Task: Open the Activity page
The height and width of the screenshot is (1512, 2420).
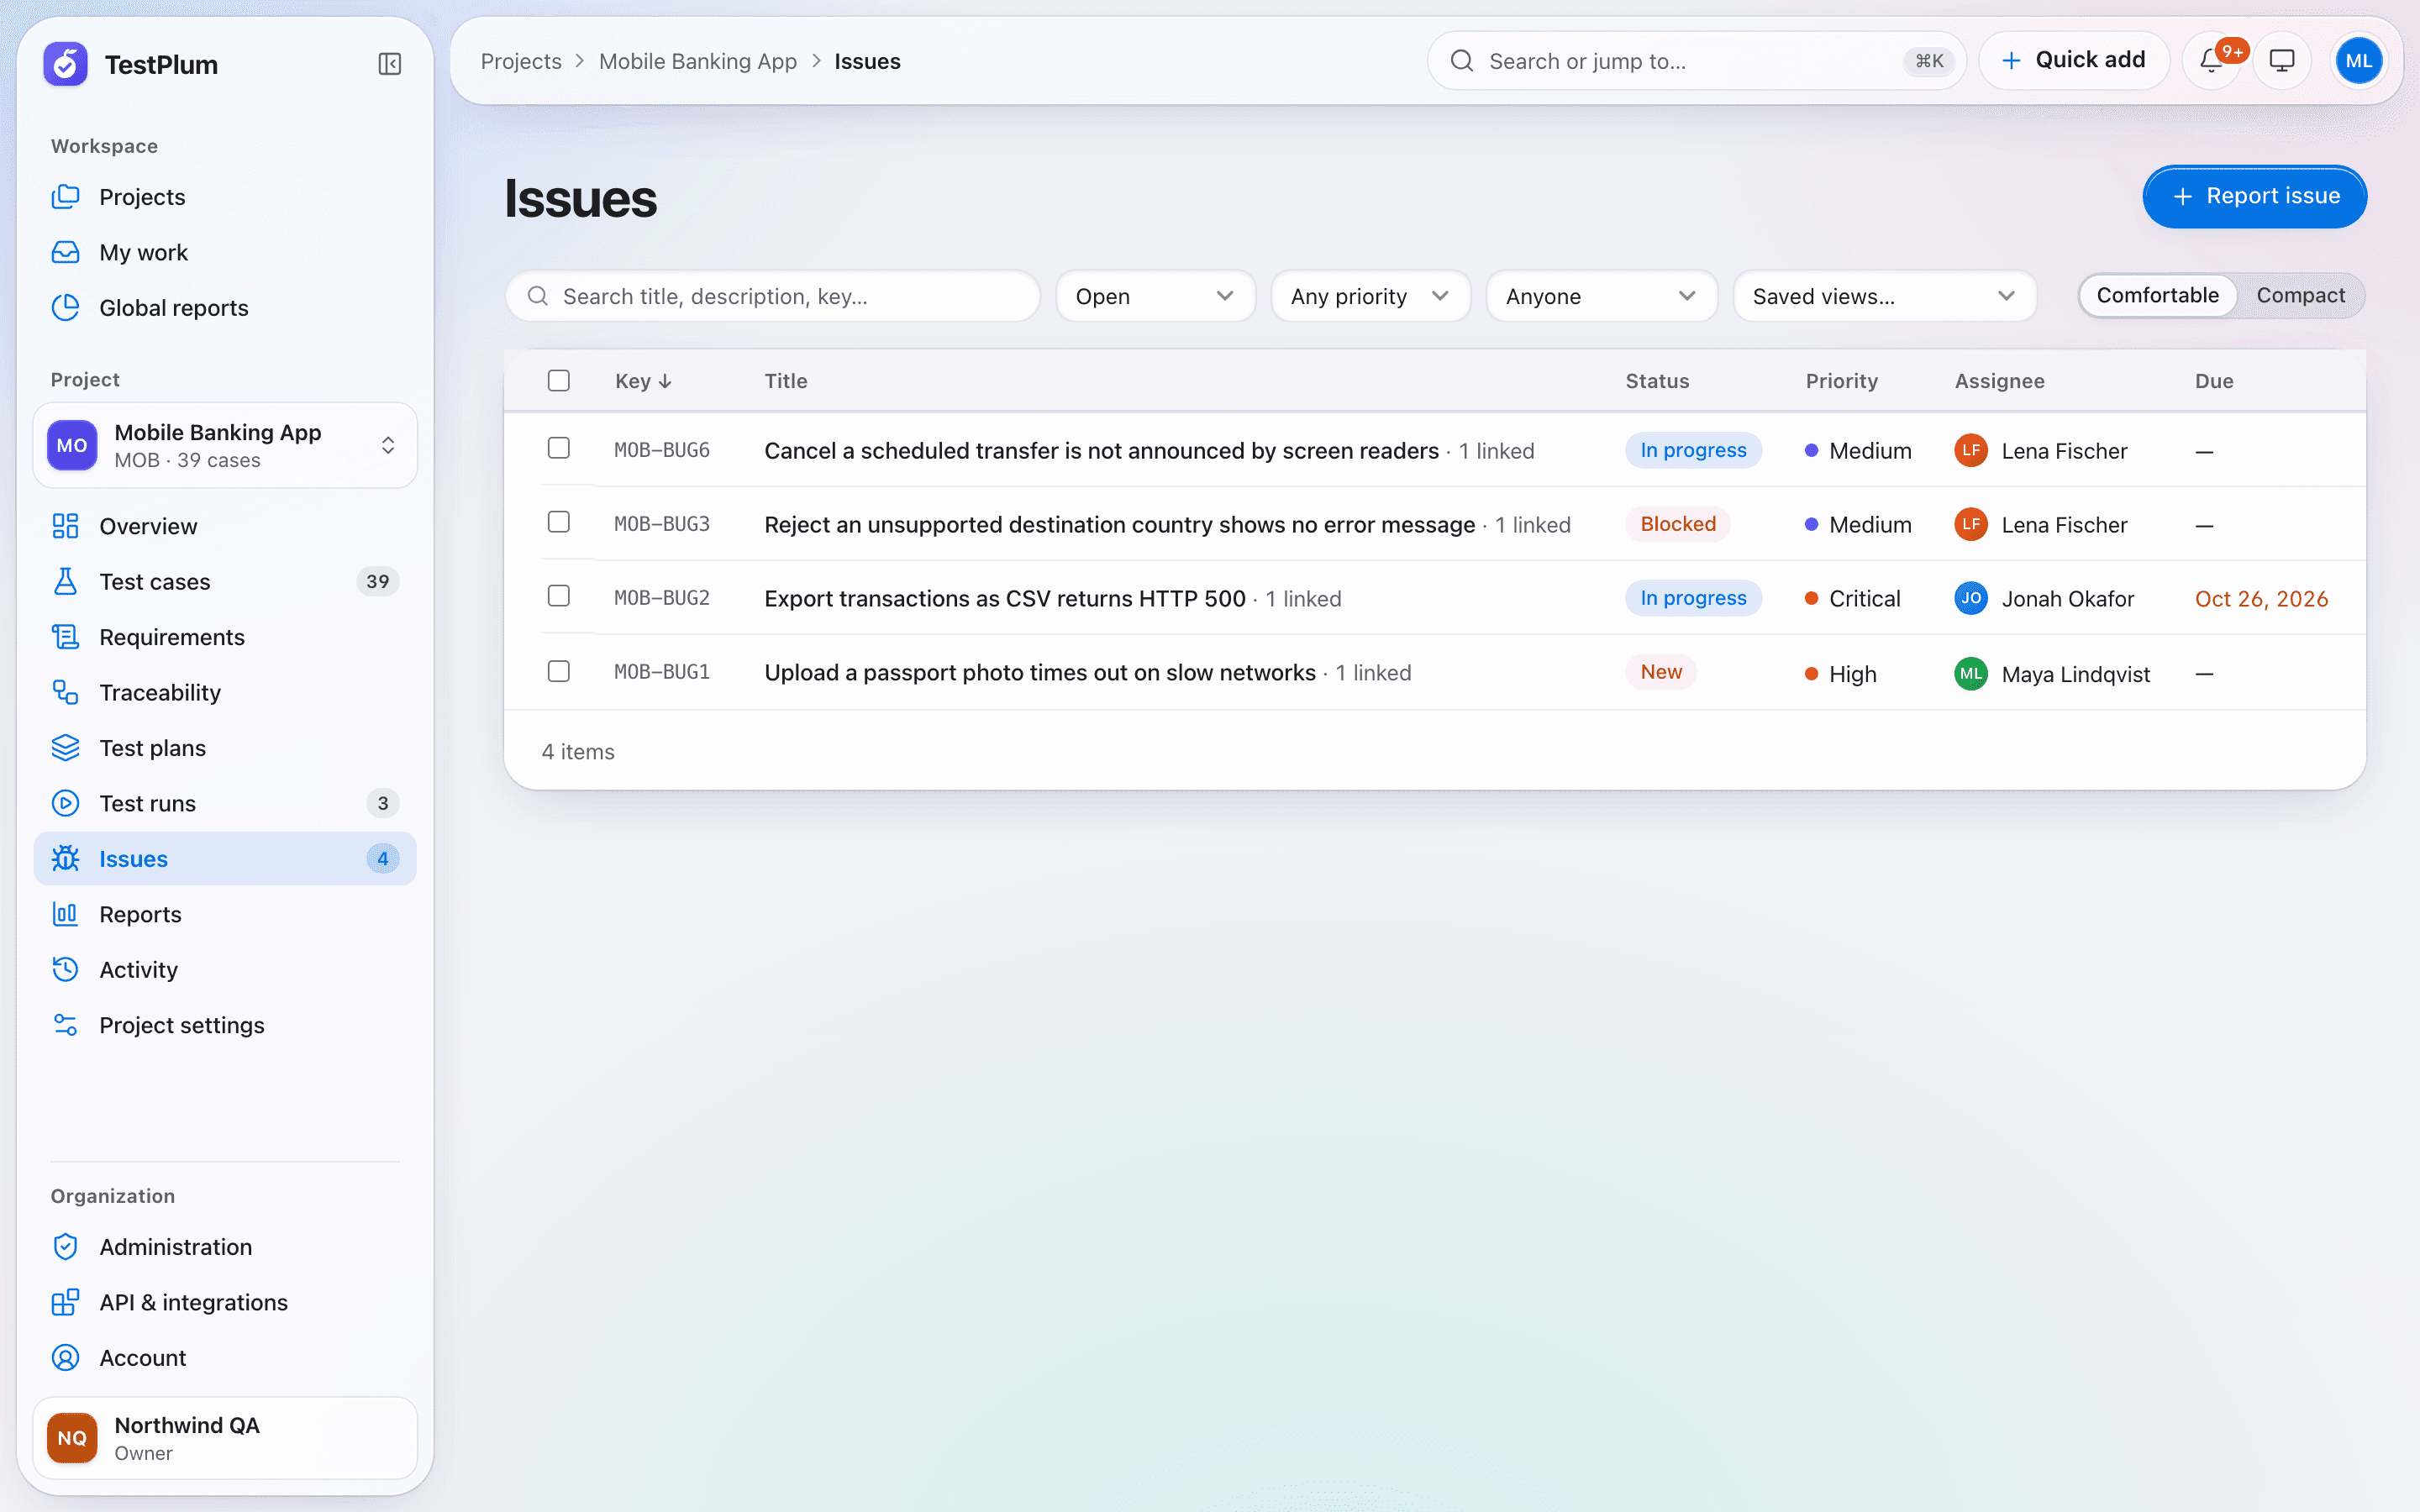Action: (x=225, y=970)
